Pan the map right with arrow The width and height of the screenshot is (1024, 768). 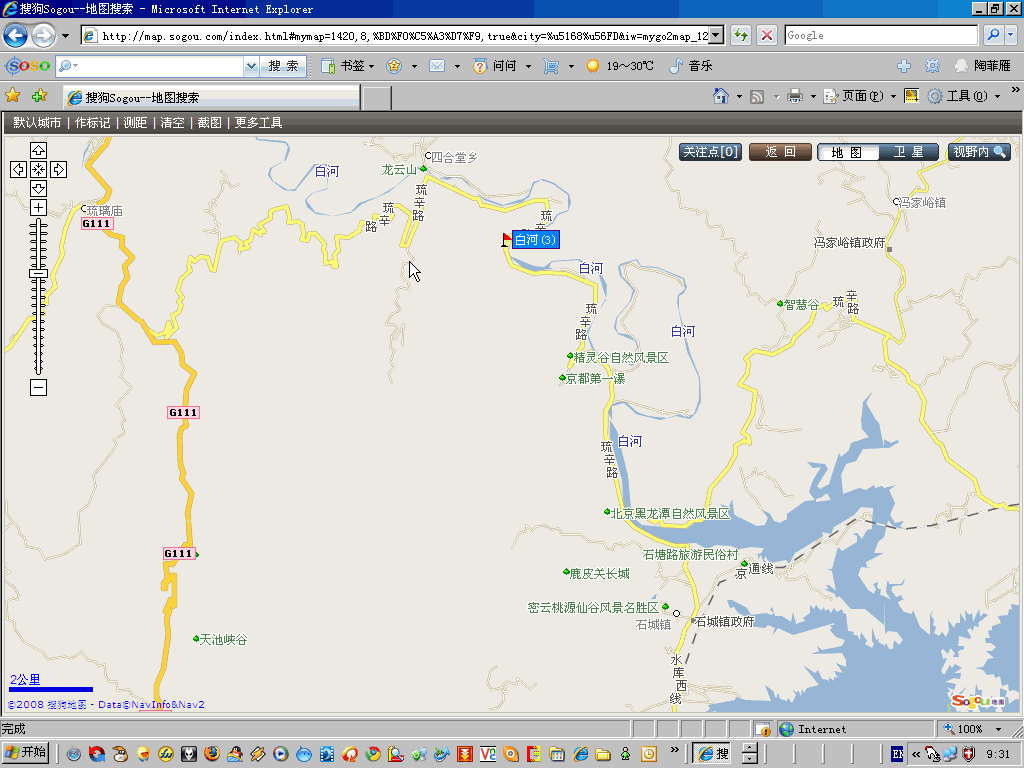(58, 169)
